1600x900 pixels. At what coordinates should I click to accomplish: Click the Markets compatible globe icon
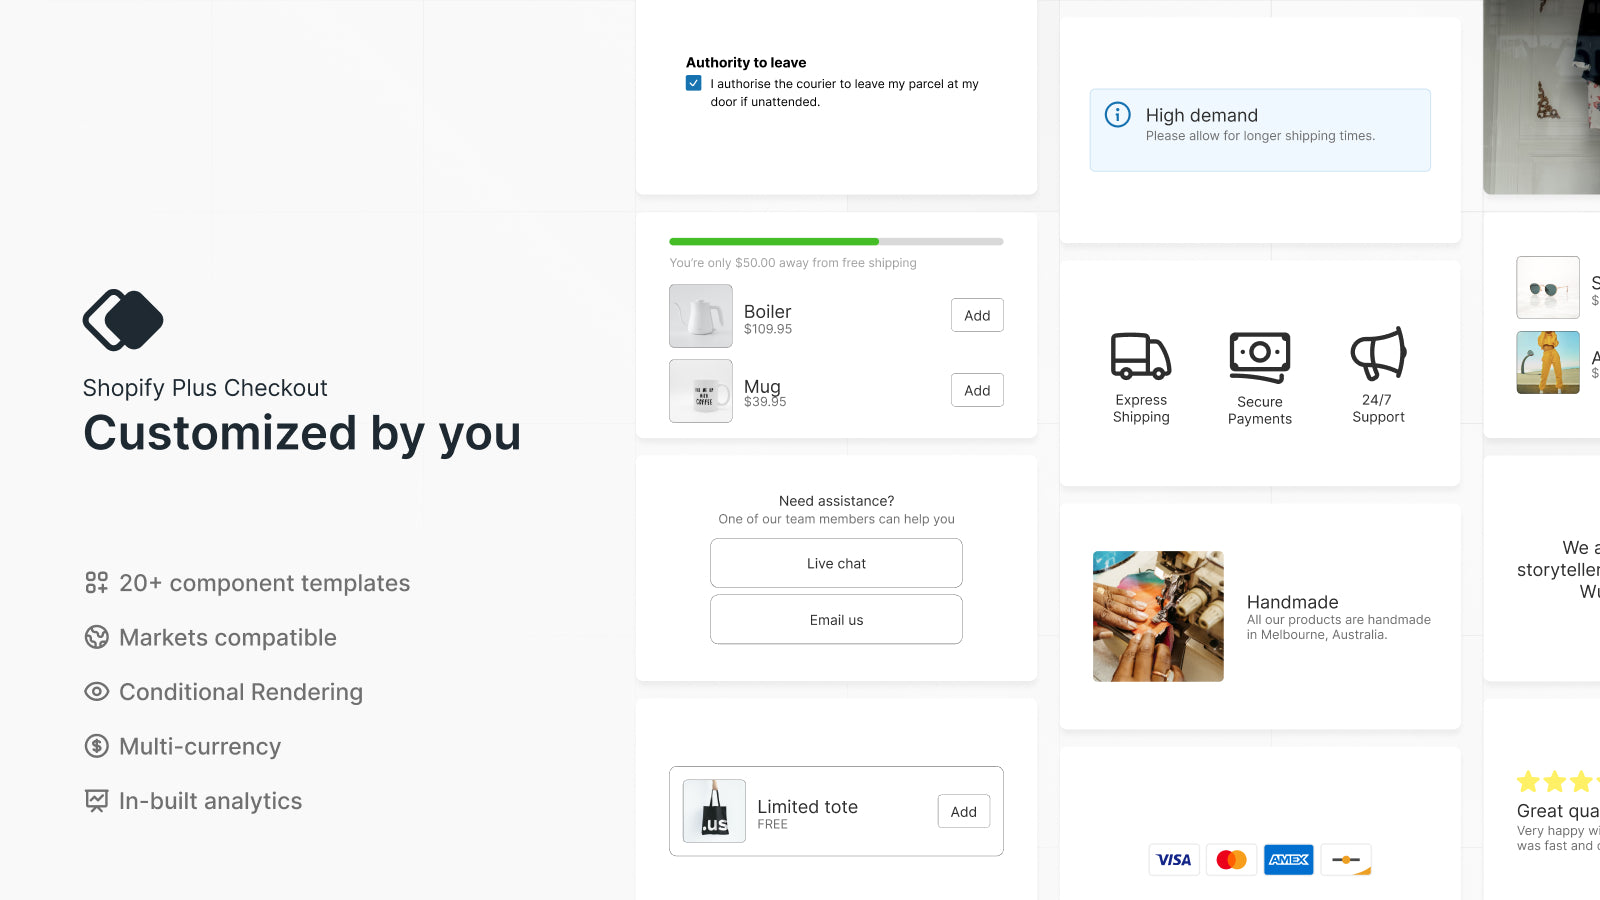click(x=95, y=637)
